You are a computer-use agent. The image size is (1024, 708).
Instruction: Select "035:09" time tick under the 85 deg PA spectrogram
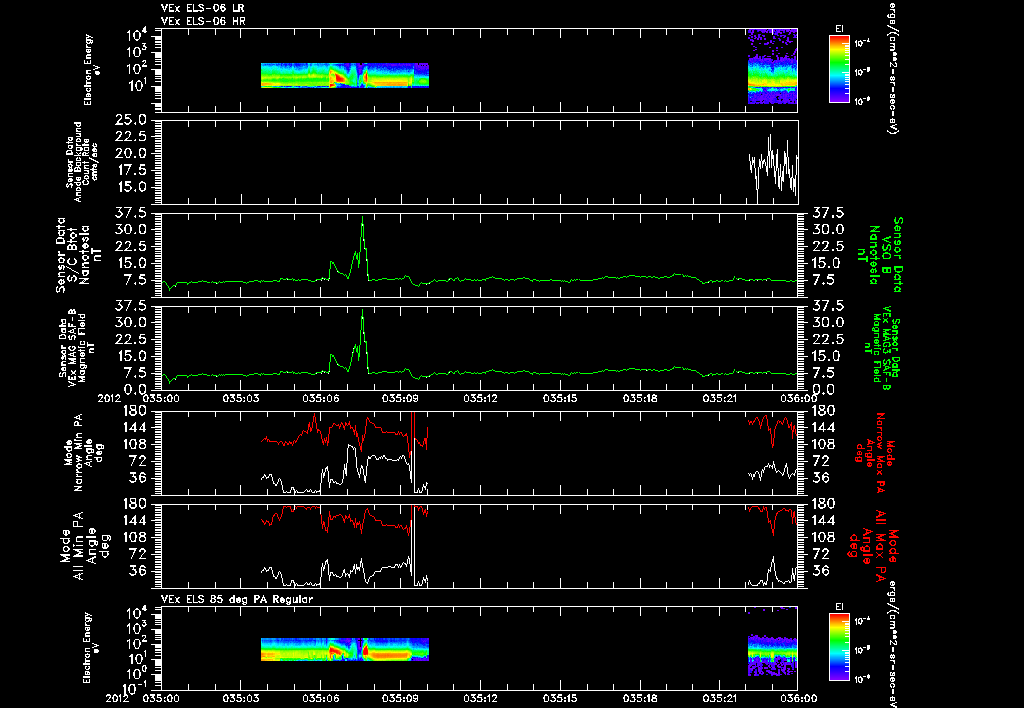400,698
